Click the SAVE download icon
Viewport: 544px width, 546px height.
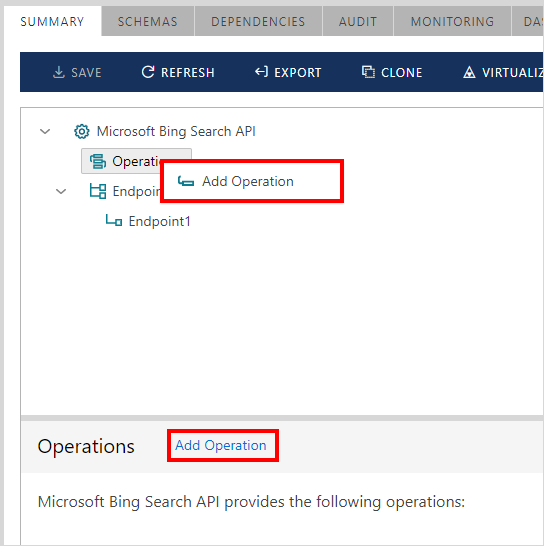point(59,72)
